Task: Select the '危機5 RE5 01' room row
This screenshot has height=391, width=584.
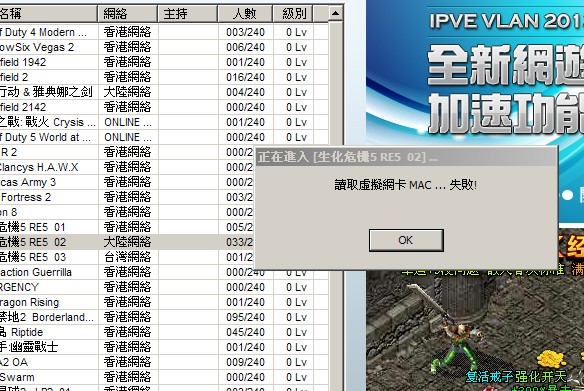Action: [x=127, y=227]
